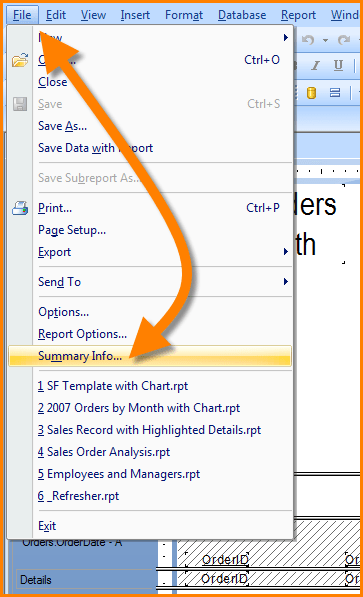The image size is (363, 597).
Task: Open Options... from File menu
Action: (x=64, y=312)
